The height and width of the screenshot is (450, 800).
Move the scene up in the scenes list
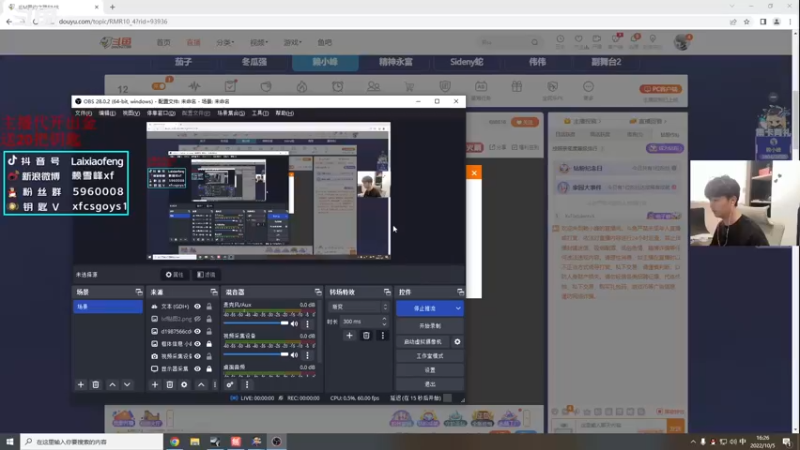(x=112, y=385)
